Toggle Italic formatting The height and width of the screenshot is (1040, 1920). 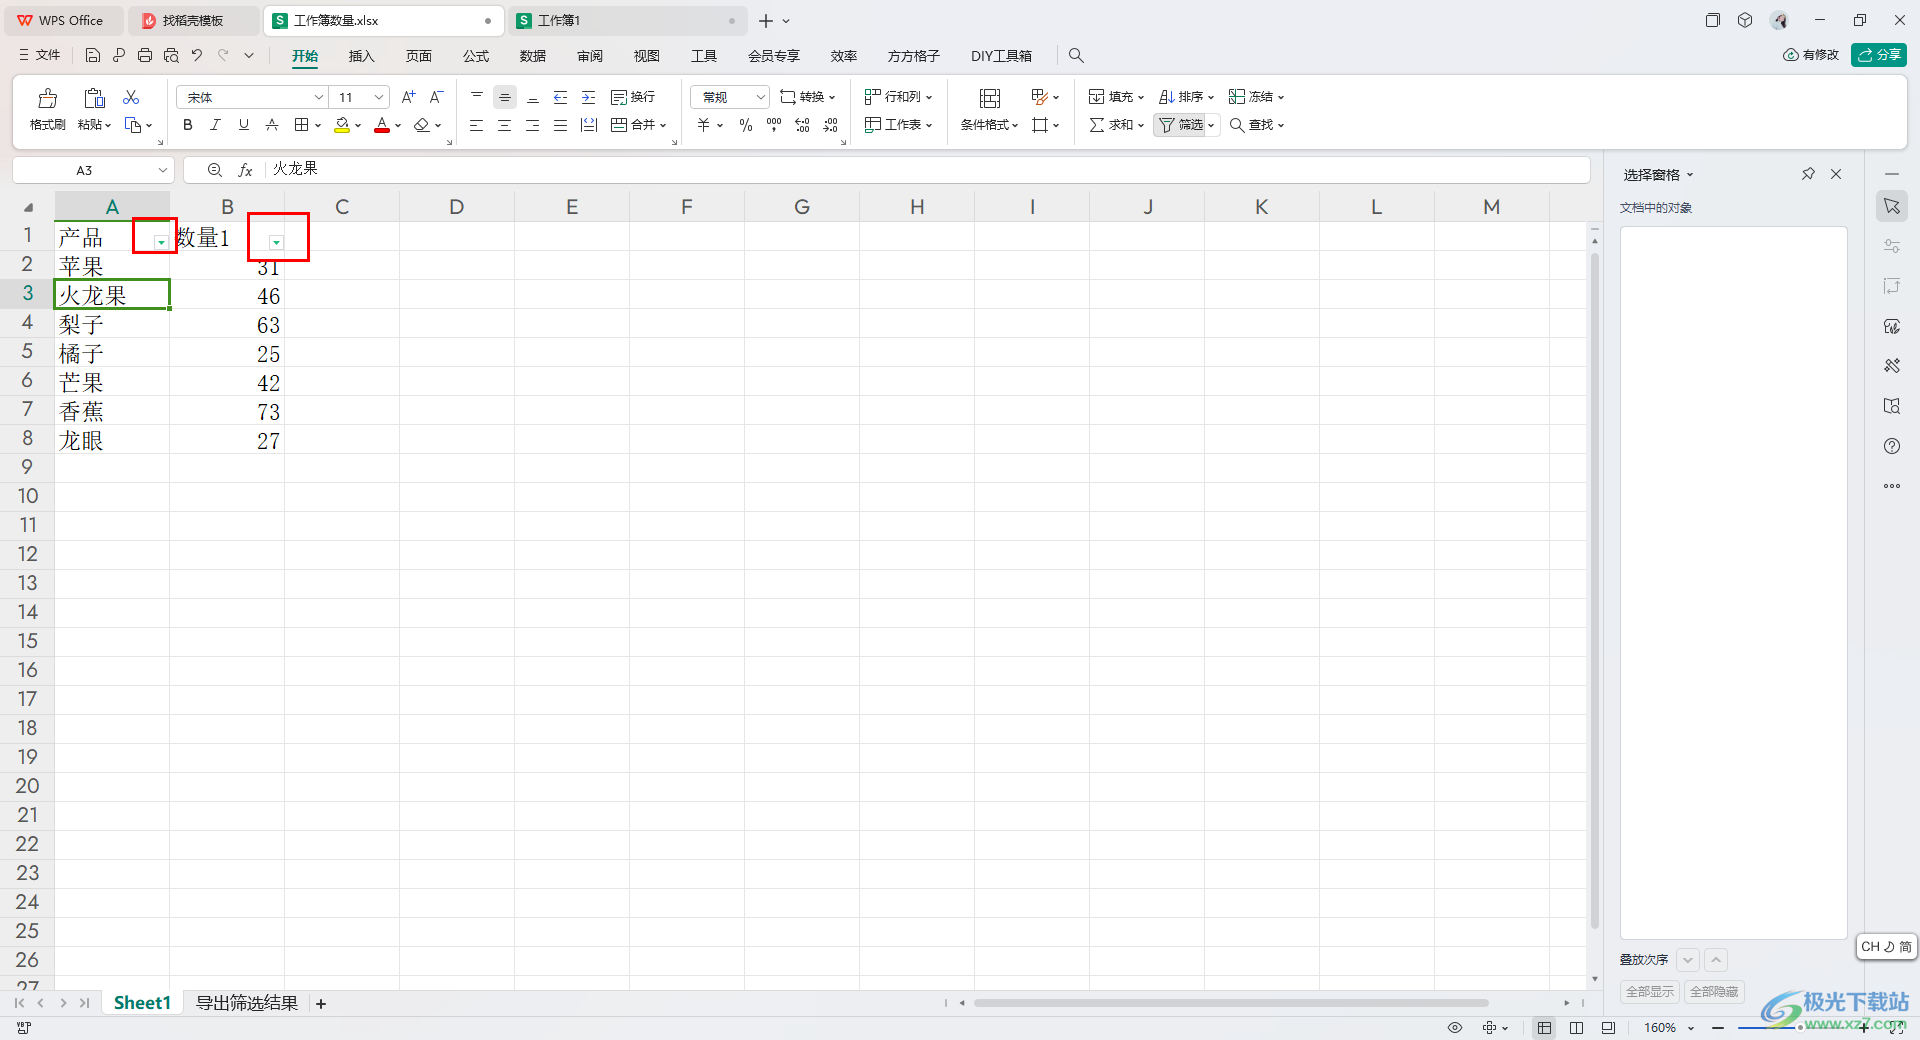(x=215, y=125)
